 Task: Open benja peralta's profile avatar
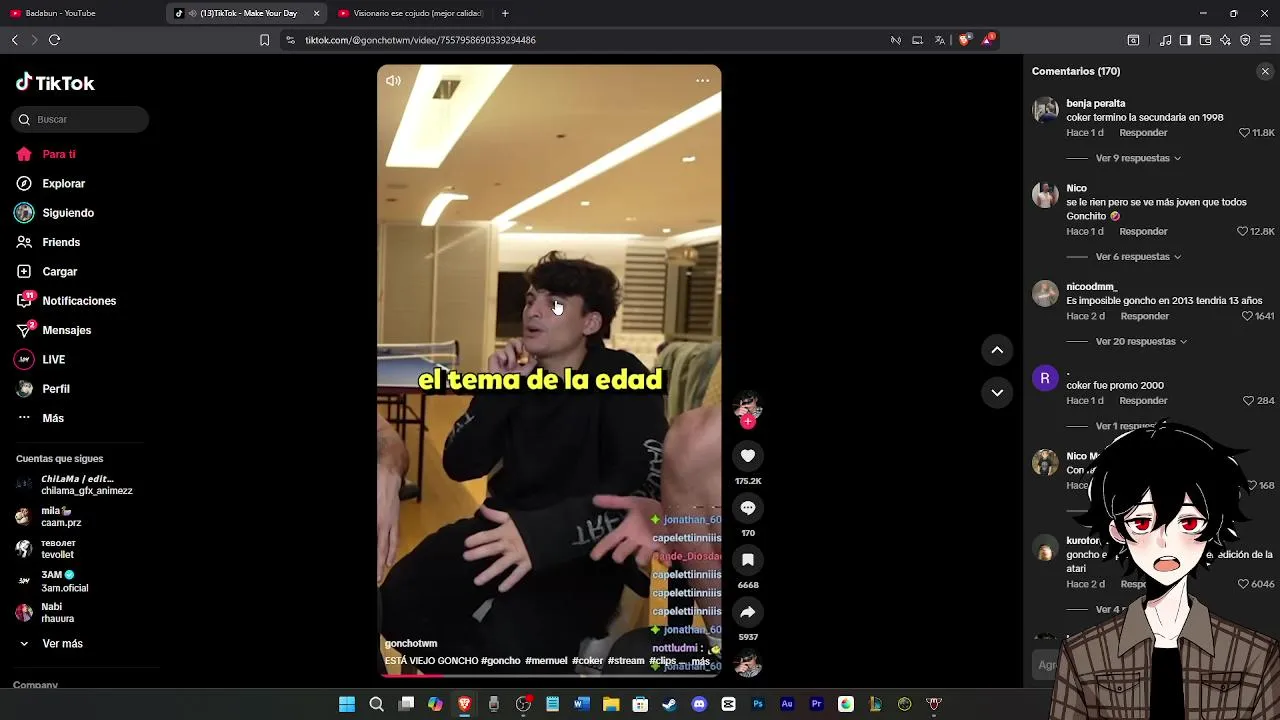[x=1045, y=109]
